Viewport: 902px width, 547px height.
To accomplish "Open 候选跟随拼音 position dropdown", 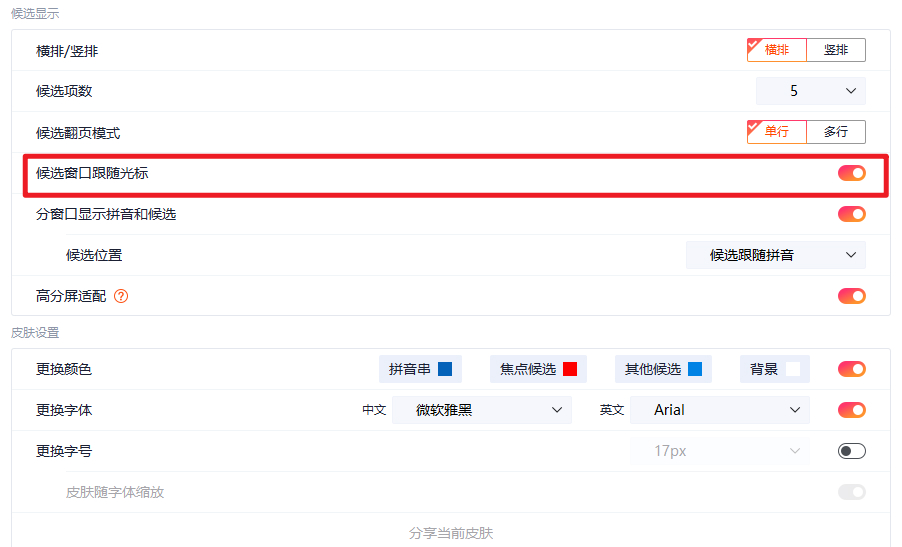I will [775, 255].
